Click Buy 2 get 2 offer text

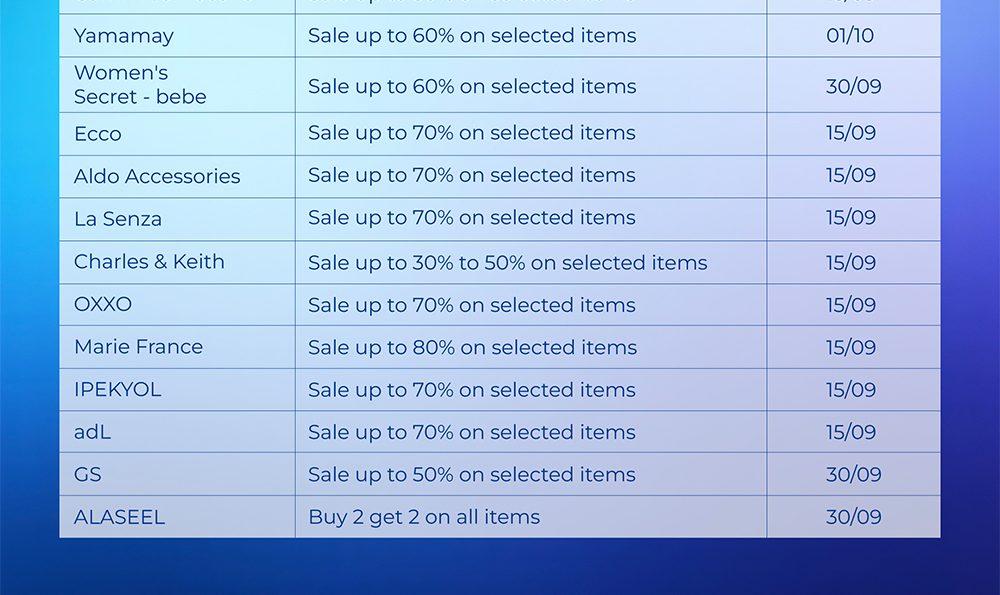pyautogui.click(x=424, y=517)
